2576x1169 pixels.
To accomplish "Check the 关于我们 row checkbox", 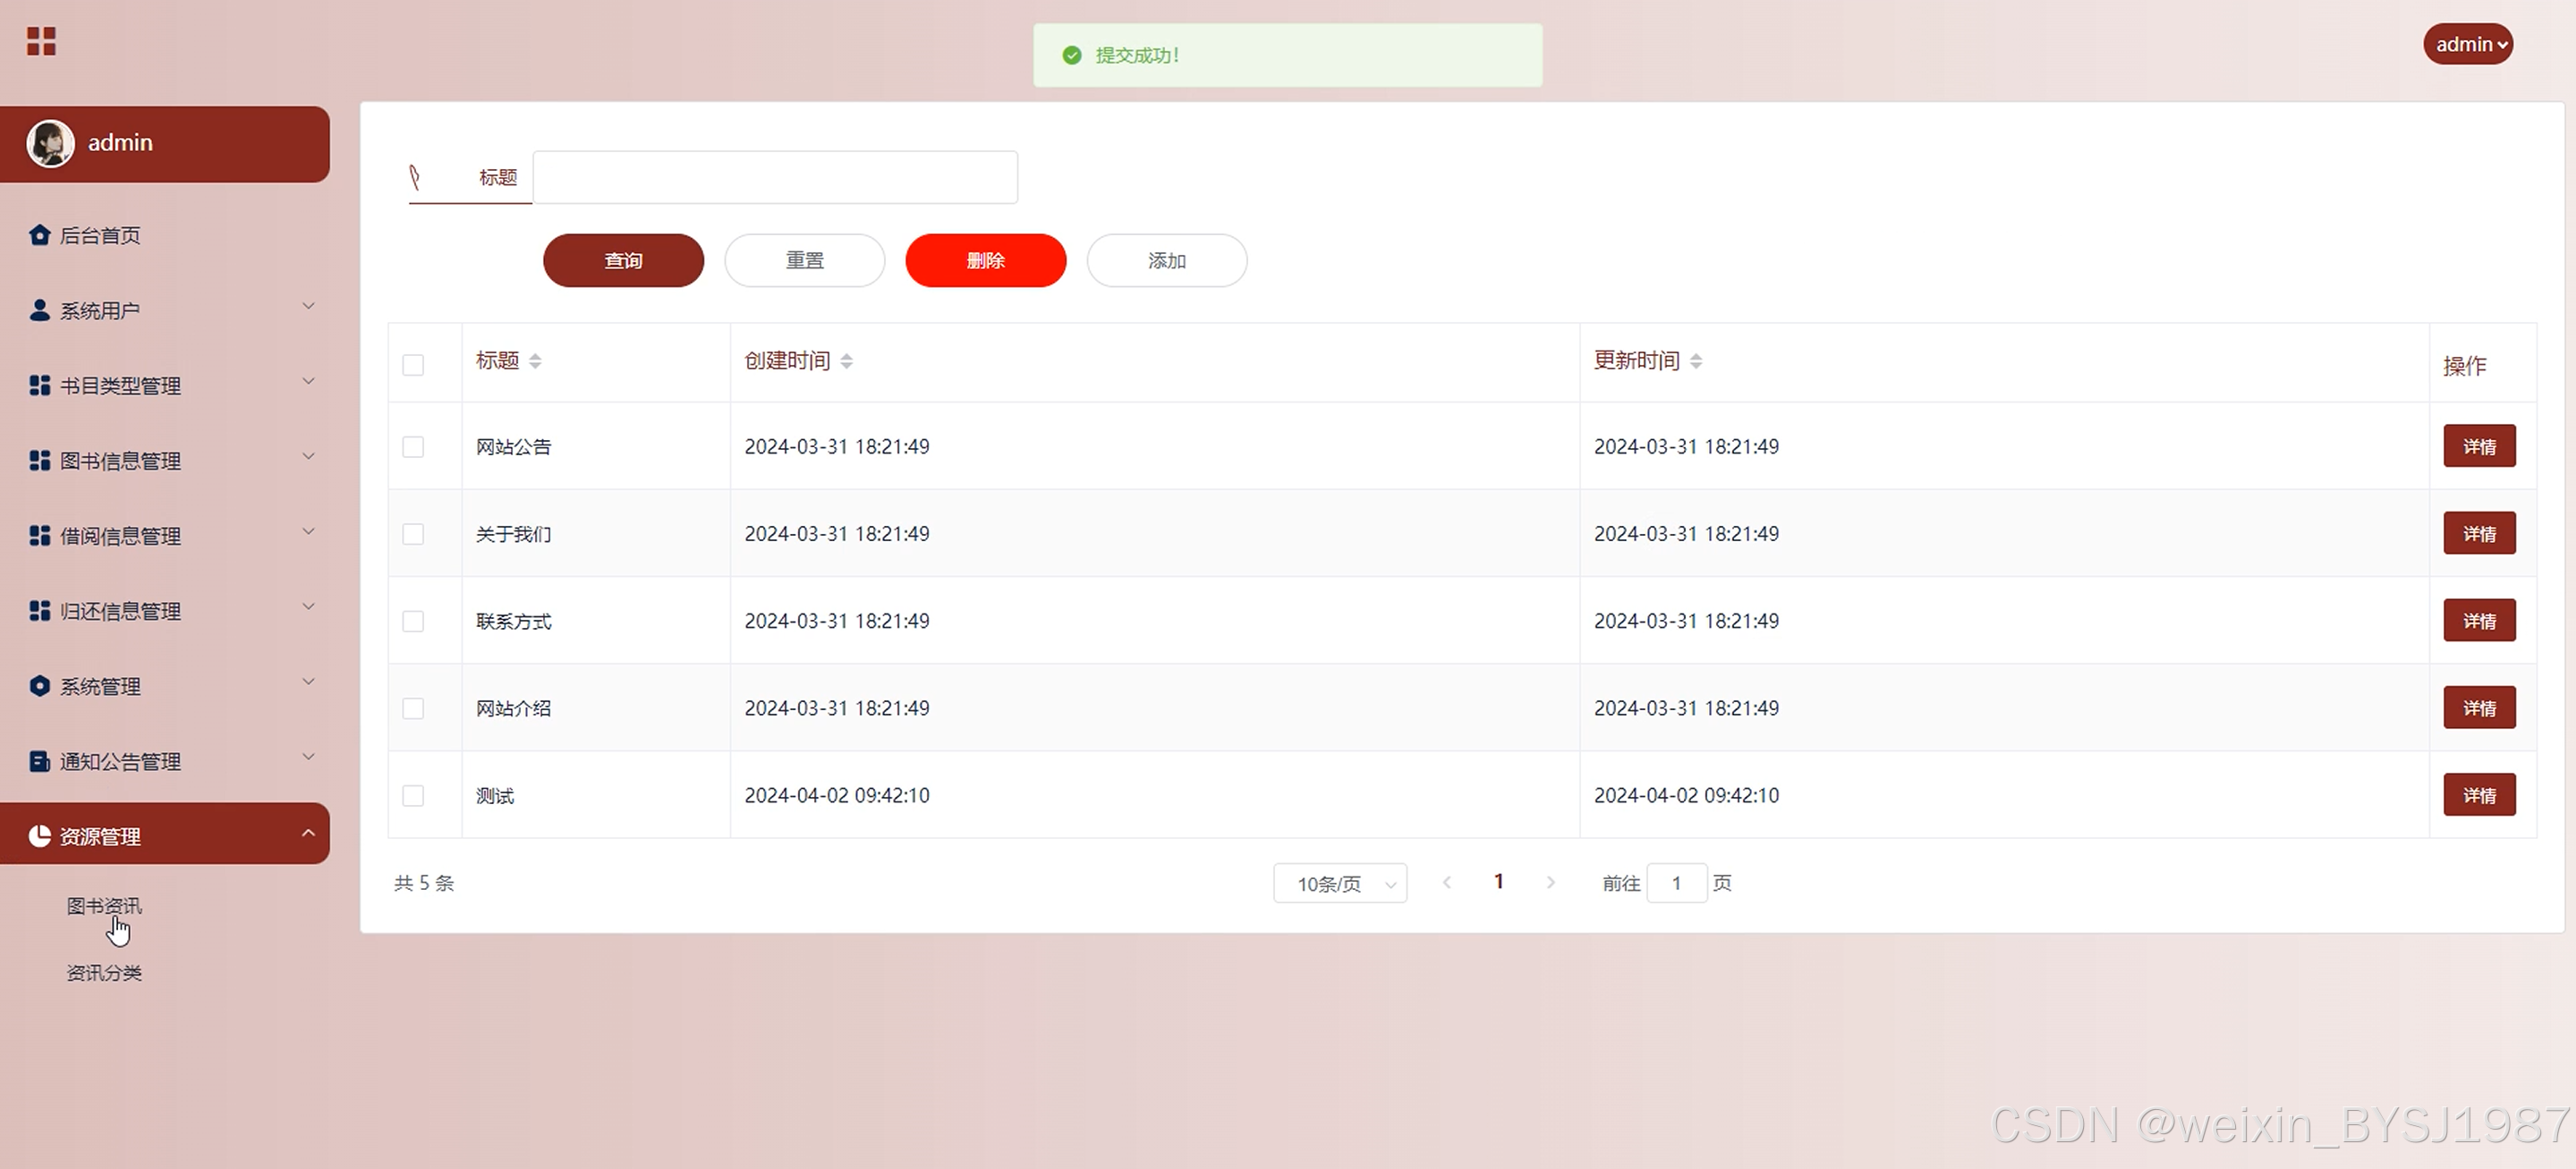I will coord(413,534).
